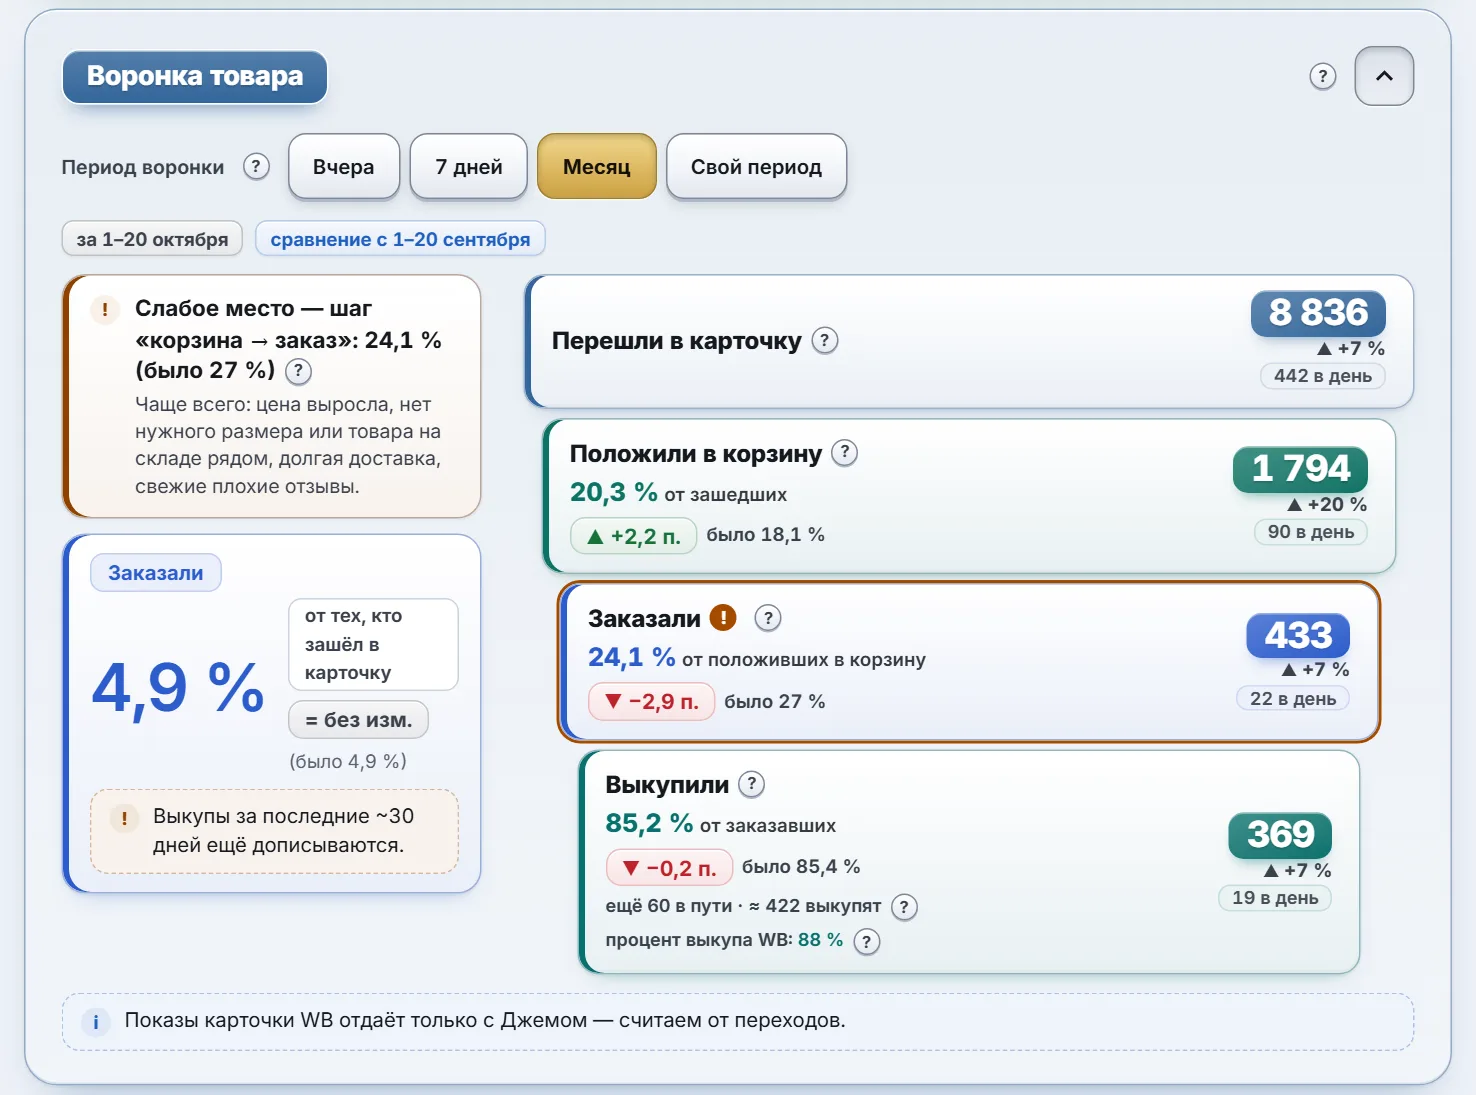The width and height of the screenshot is (1476, 1095).
Task: Click the 1 794 count badge
Action: 1300,469
